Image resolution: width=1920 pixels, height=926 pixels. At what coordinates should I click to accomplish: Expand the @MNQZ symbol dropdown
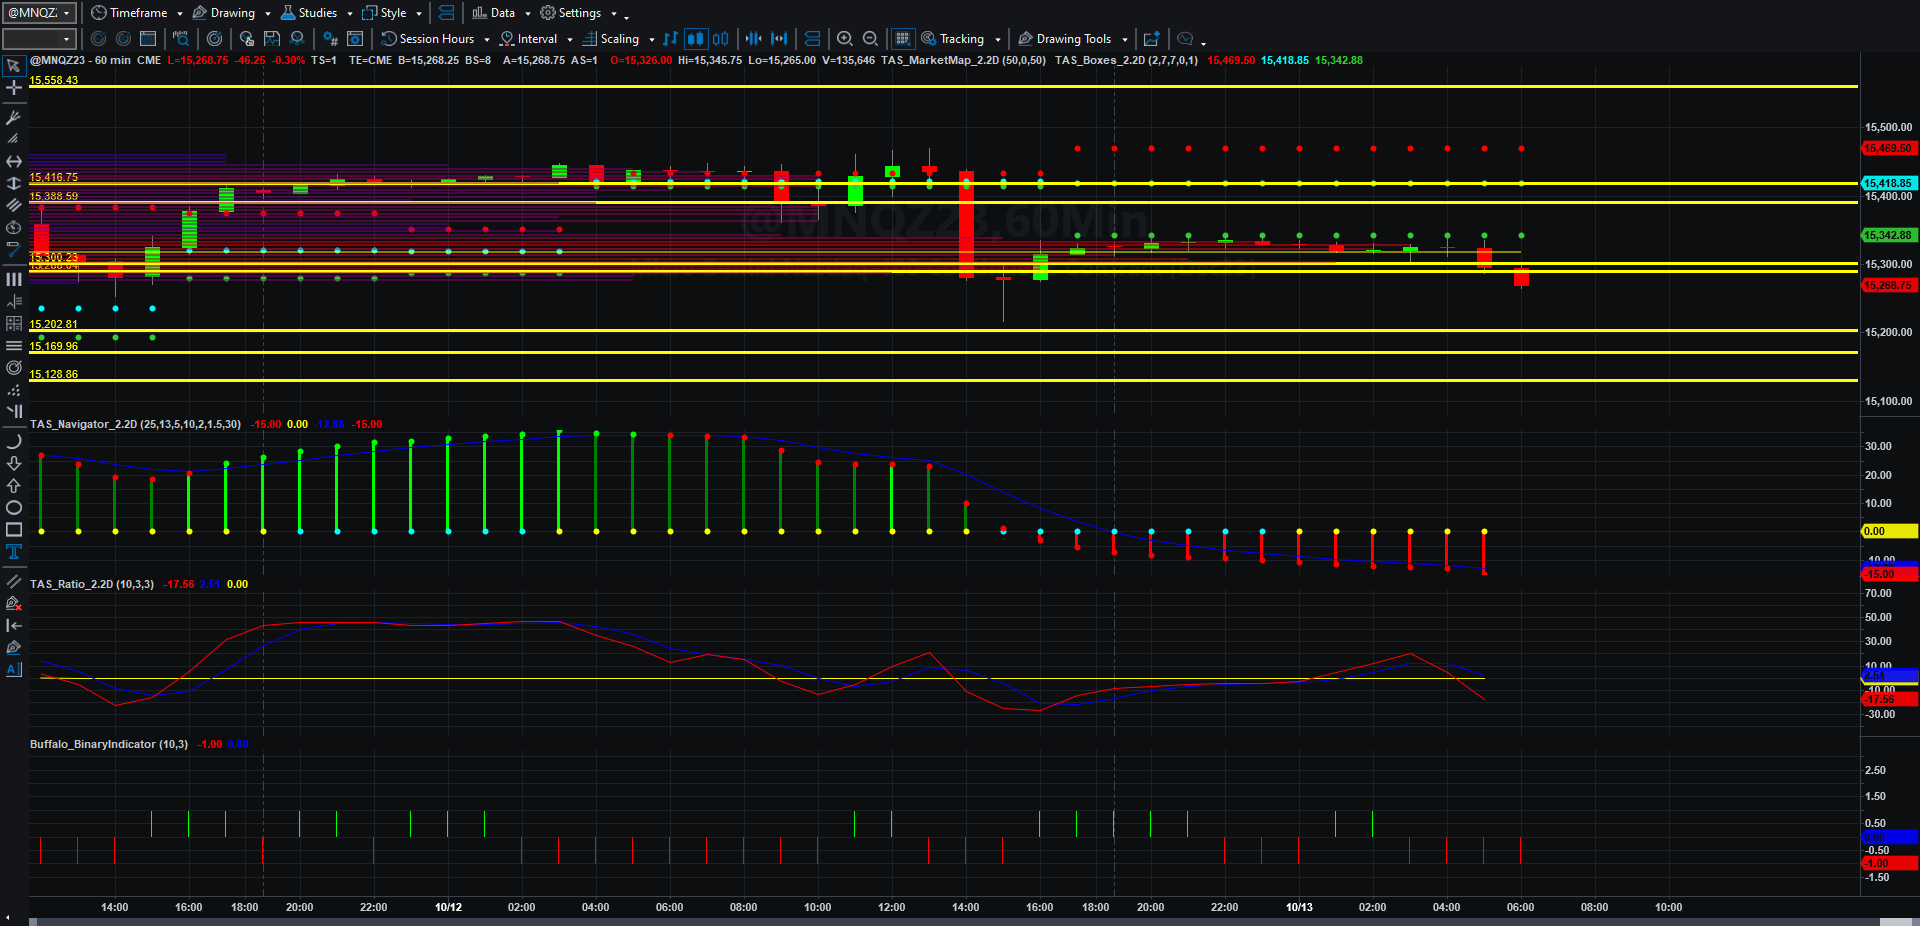(39, 13)
